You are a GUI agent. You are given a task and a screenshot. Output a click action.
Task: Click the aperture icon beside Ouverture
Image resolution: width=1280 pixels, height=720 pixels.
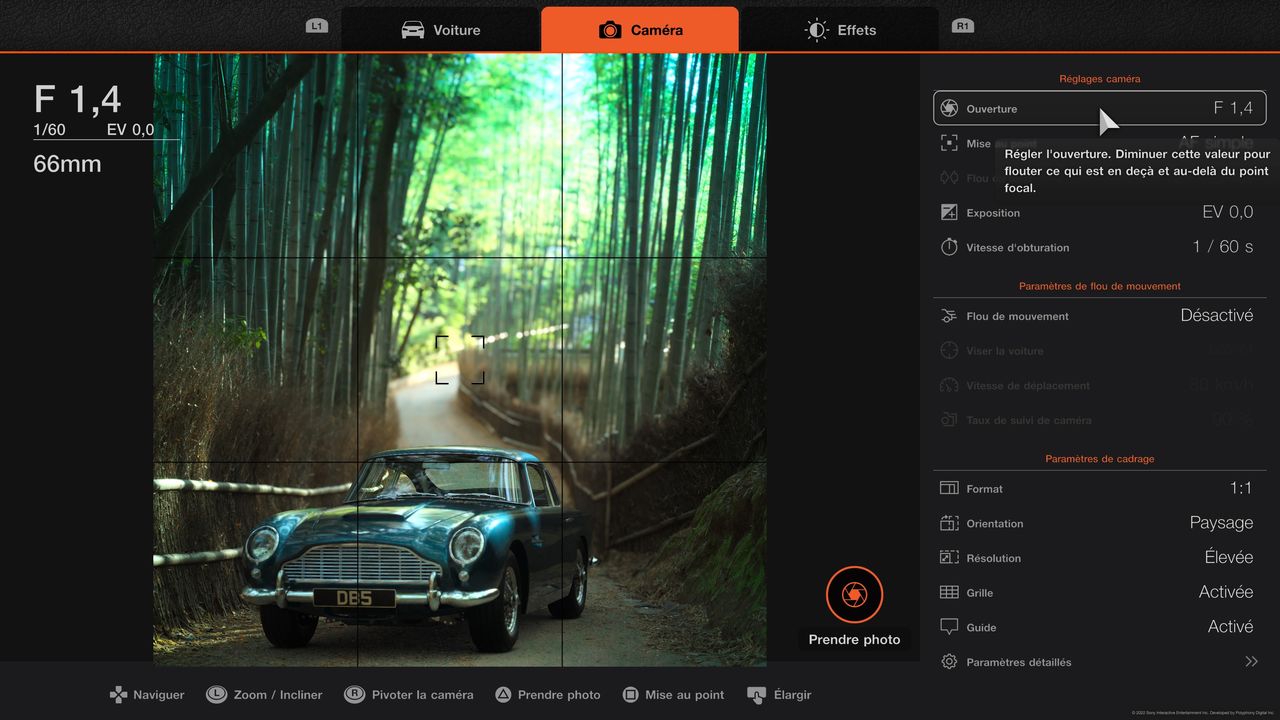949,108
